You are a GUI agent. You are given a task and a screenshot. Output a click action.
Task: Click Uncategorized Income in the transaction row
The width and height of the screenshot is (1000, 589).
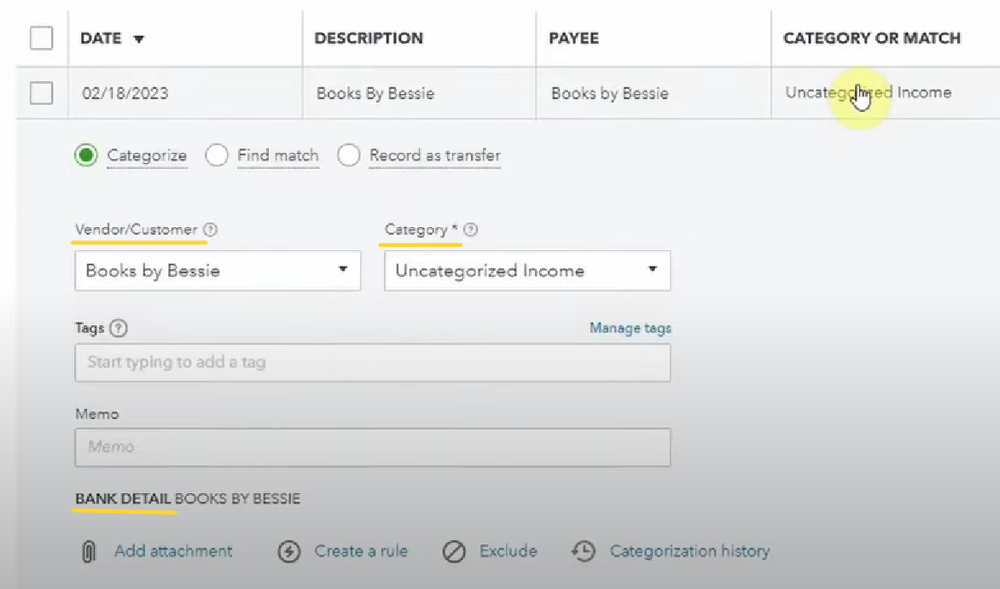click(x=868, y=92)
